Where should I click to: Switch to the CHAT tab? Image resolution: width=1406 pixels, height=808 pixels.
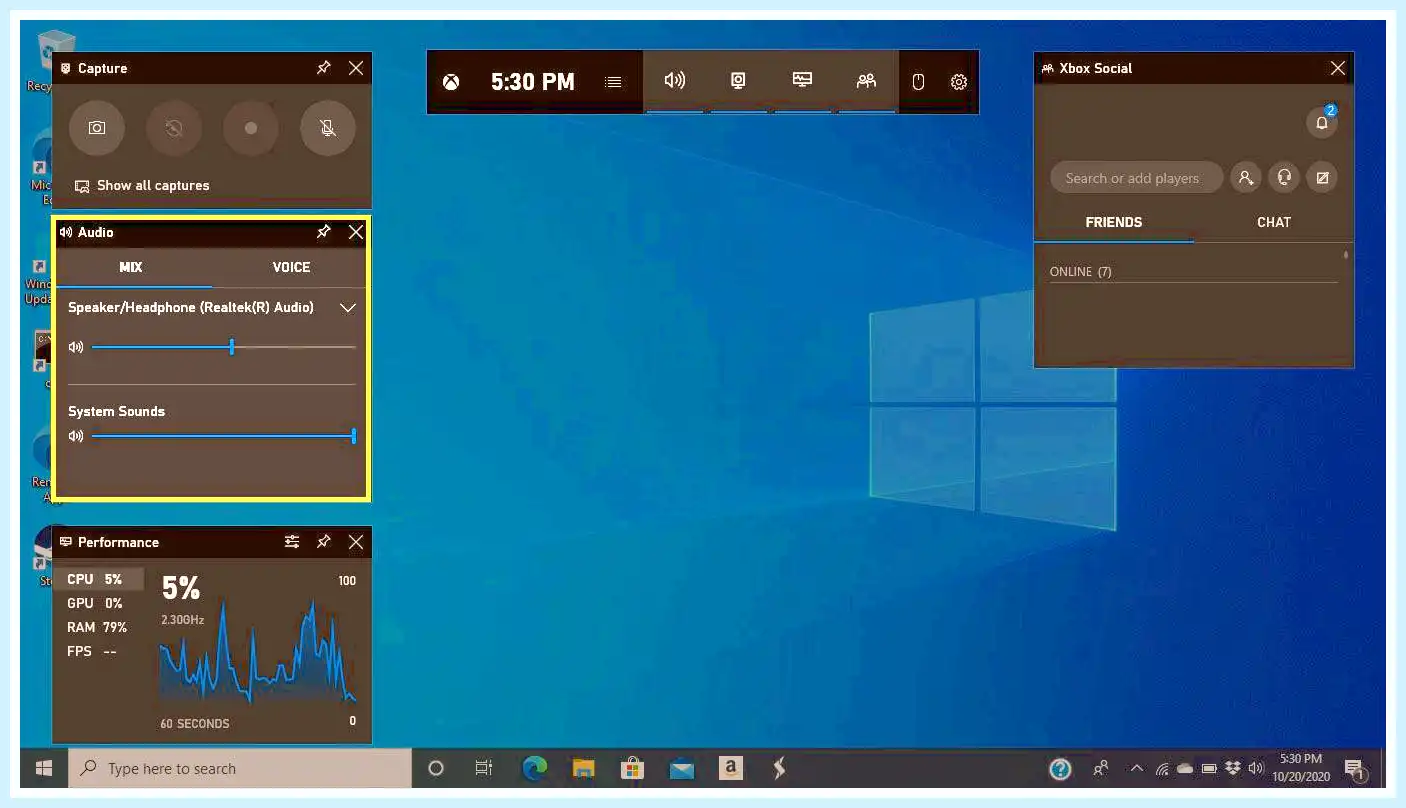(x=1274, y=223)
